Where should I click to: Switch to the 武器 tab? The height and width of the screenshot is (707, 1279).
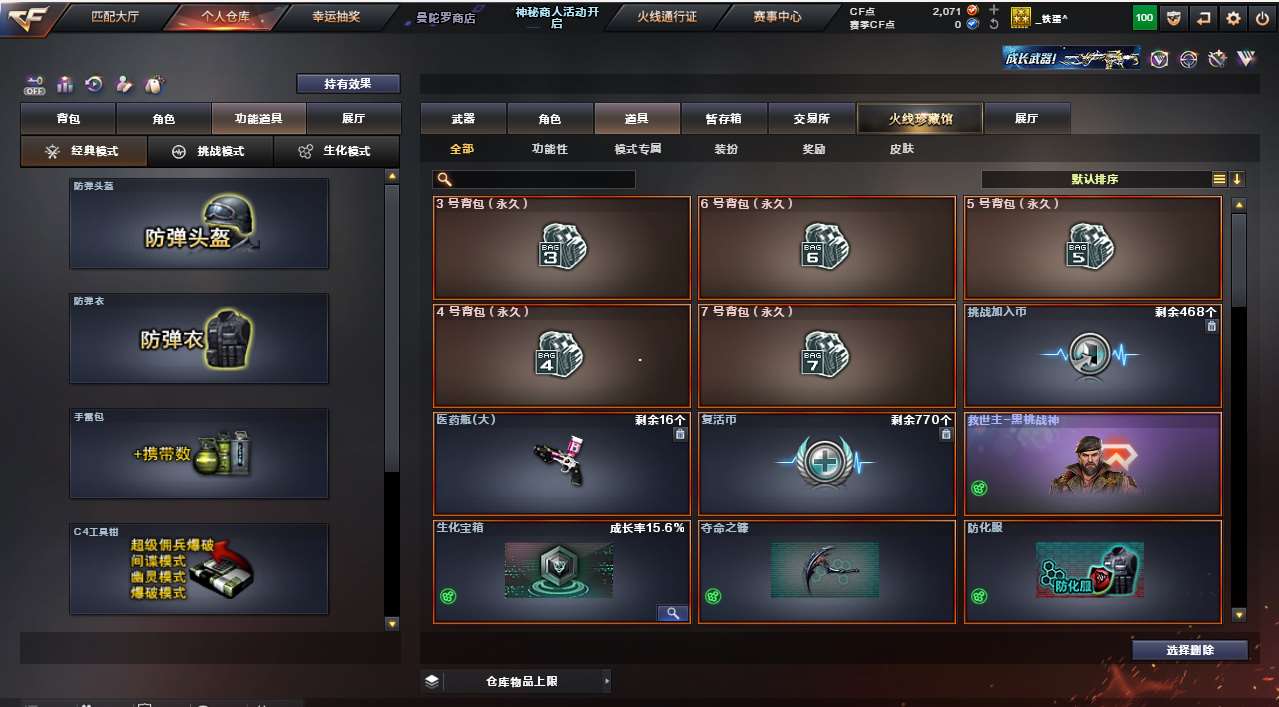463,118
